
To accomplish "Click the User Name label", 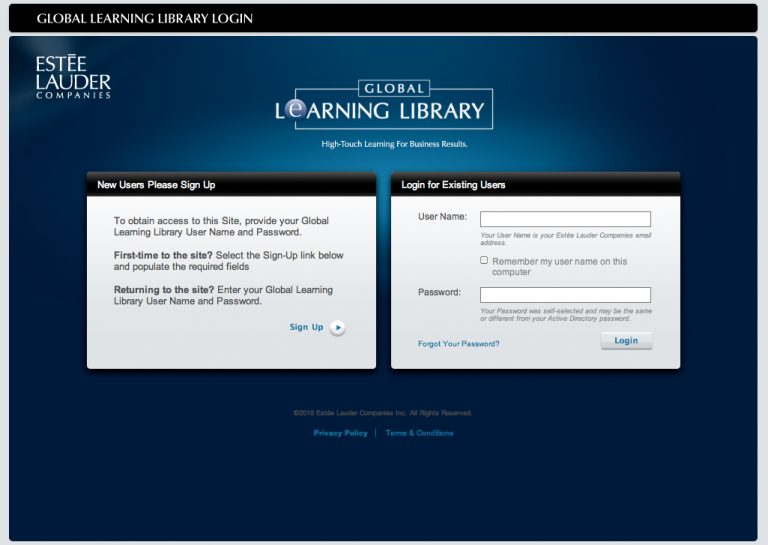I will pos(442,216).
